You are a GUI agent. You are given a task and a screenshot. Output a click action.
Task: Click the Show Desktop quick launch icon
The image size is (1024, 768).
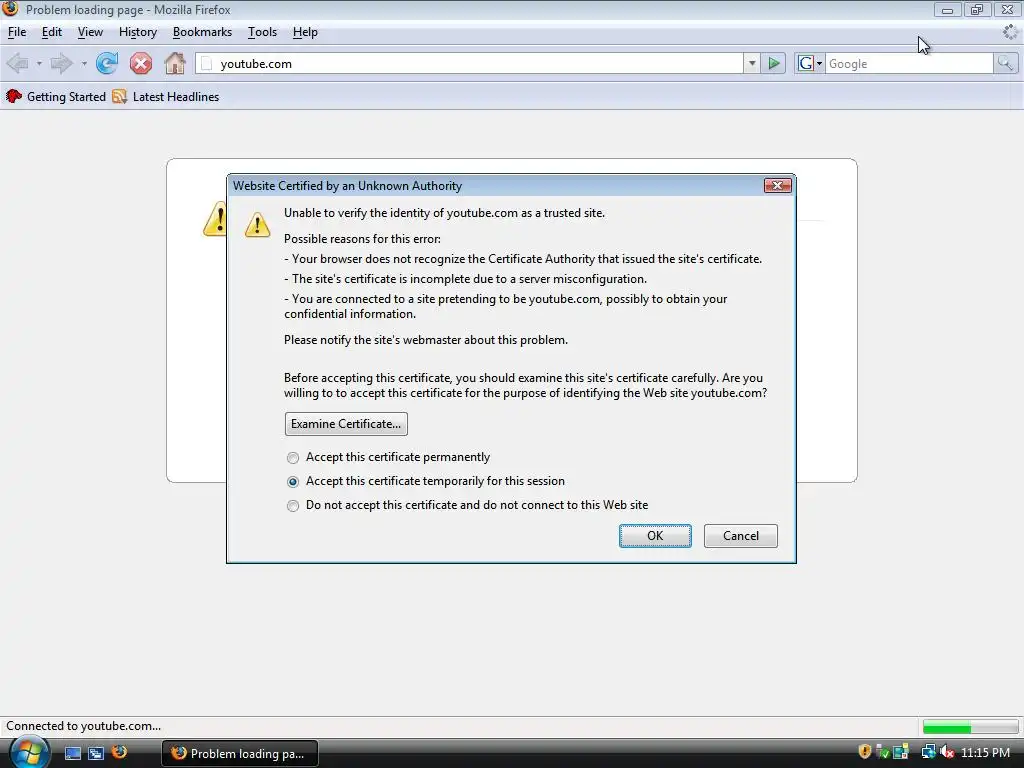tap(73, 753)
